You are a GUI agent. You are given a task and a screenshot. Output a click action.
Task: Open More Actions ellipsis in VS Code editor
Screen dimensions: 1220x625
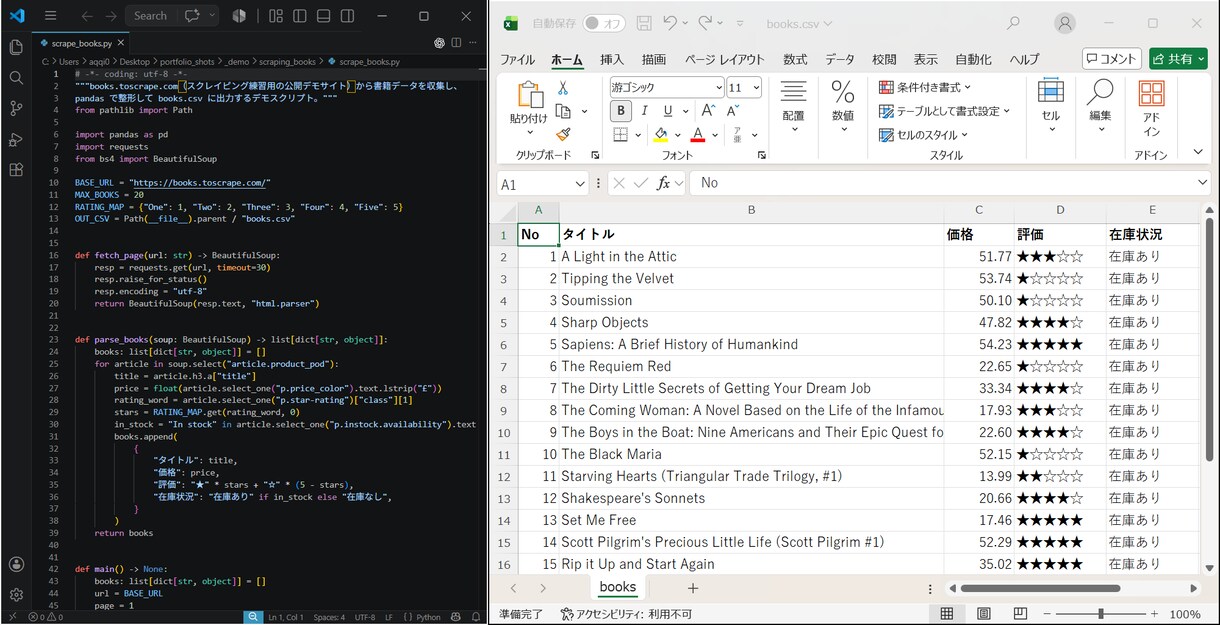coord(475,43)
